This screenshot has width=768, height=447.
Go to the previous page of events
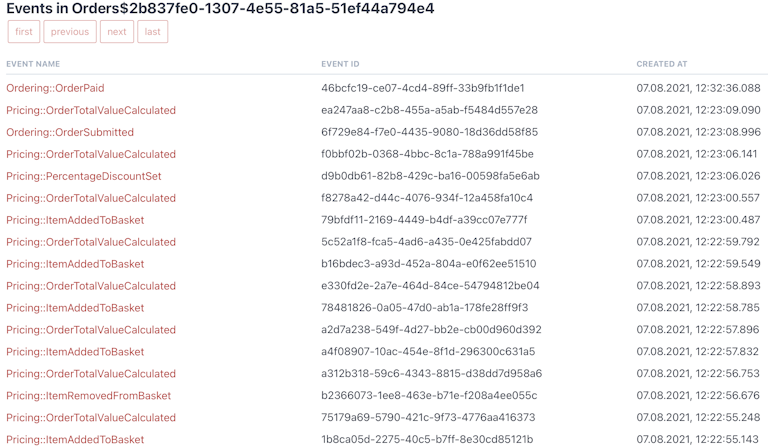(x=70, y=32)
